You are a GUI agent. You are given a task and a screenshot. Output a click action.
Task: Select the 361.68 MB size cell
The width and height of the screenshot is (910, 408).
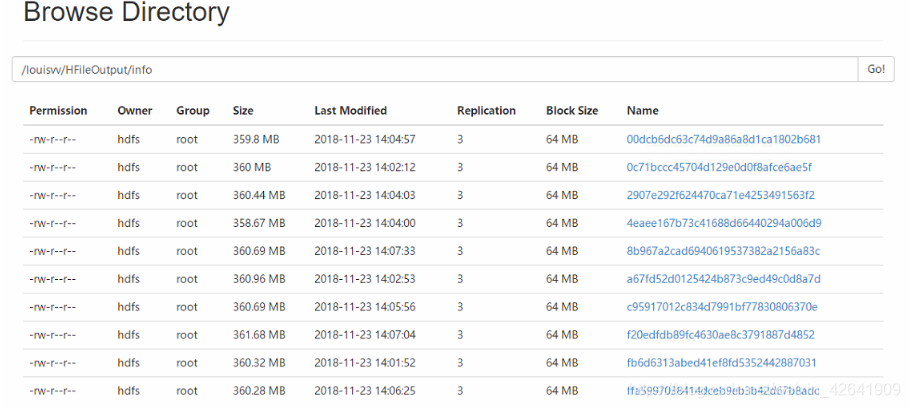point(259,335)
